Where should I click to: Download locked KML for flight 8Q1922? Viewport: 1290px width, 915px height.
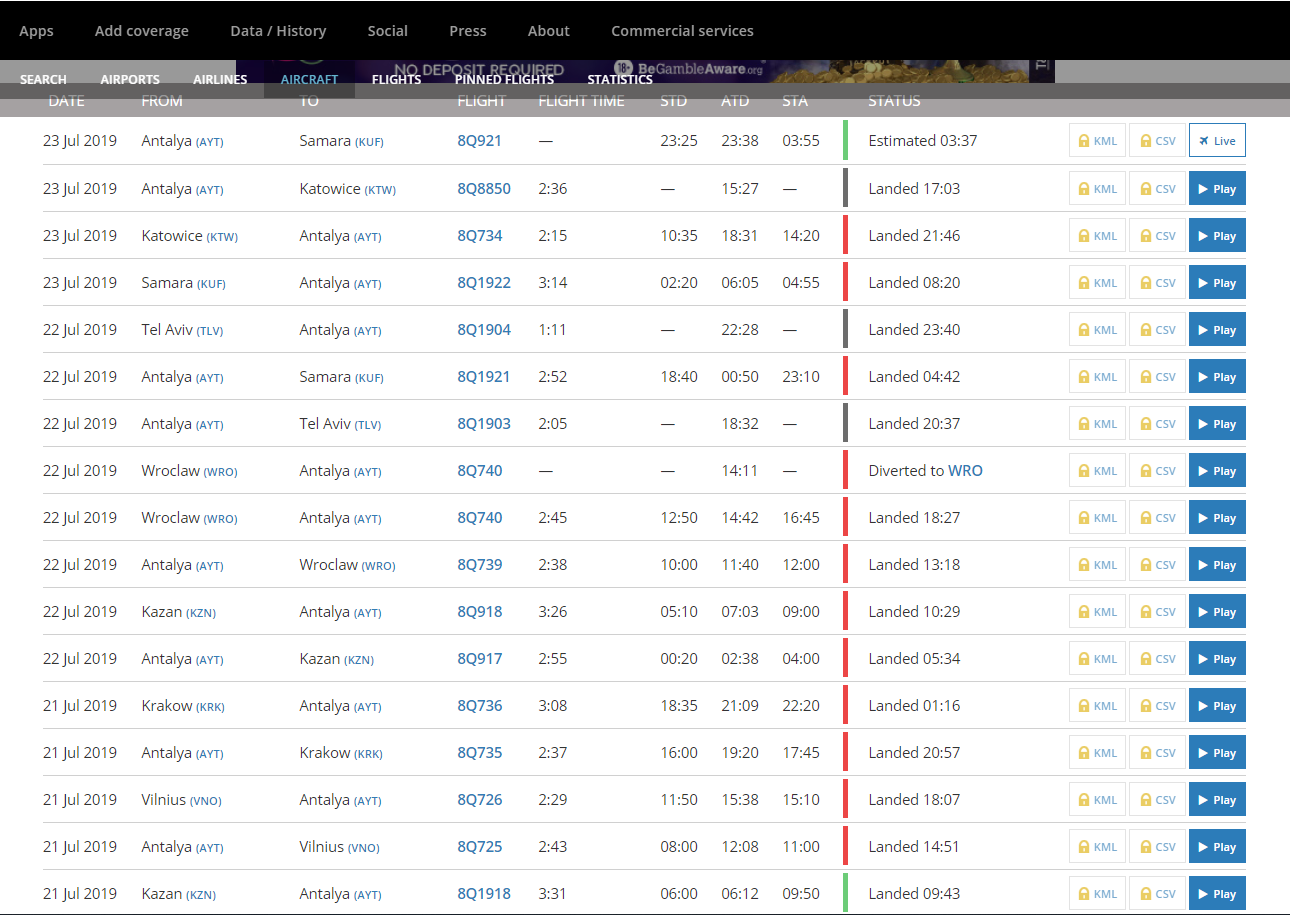click(1097, 283)
